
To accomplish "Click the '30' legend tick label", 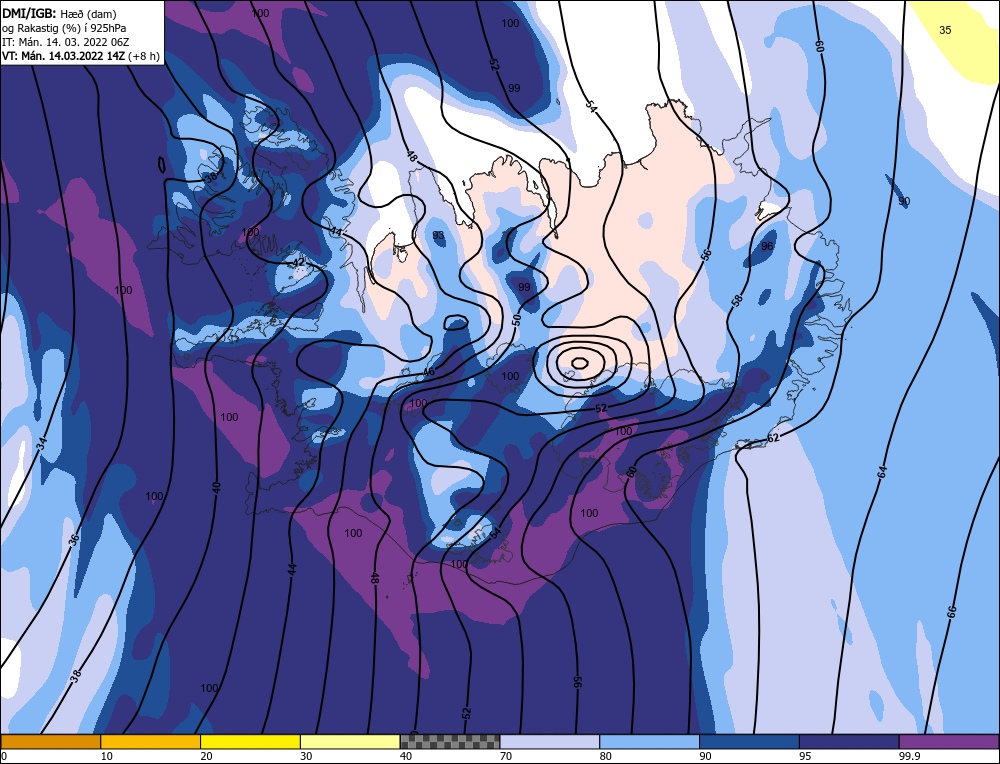I will (x=306, y=756).
